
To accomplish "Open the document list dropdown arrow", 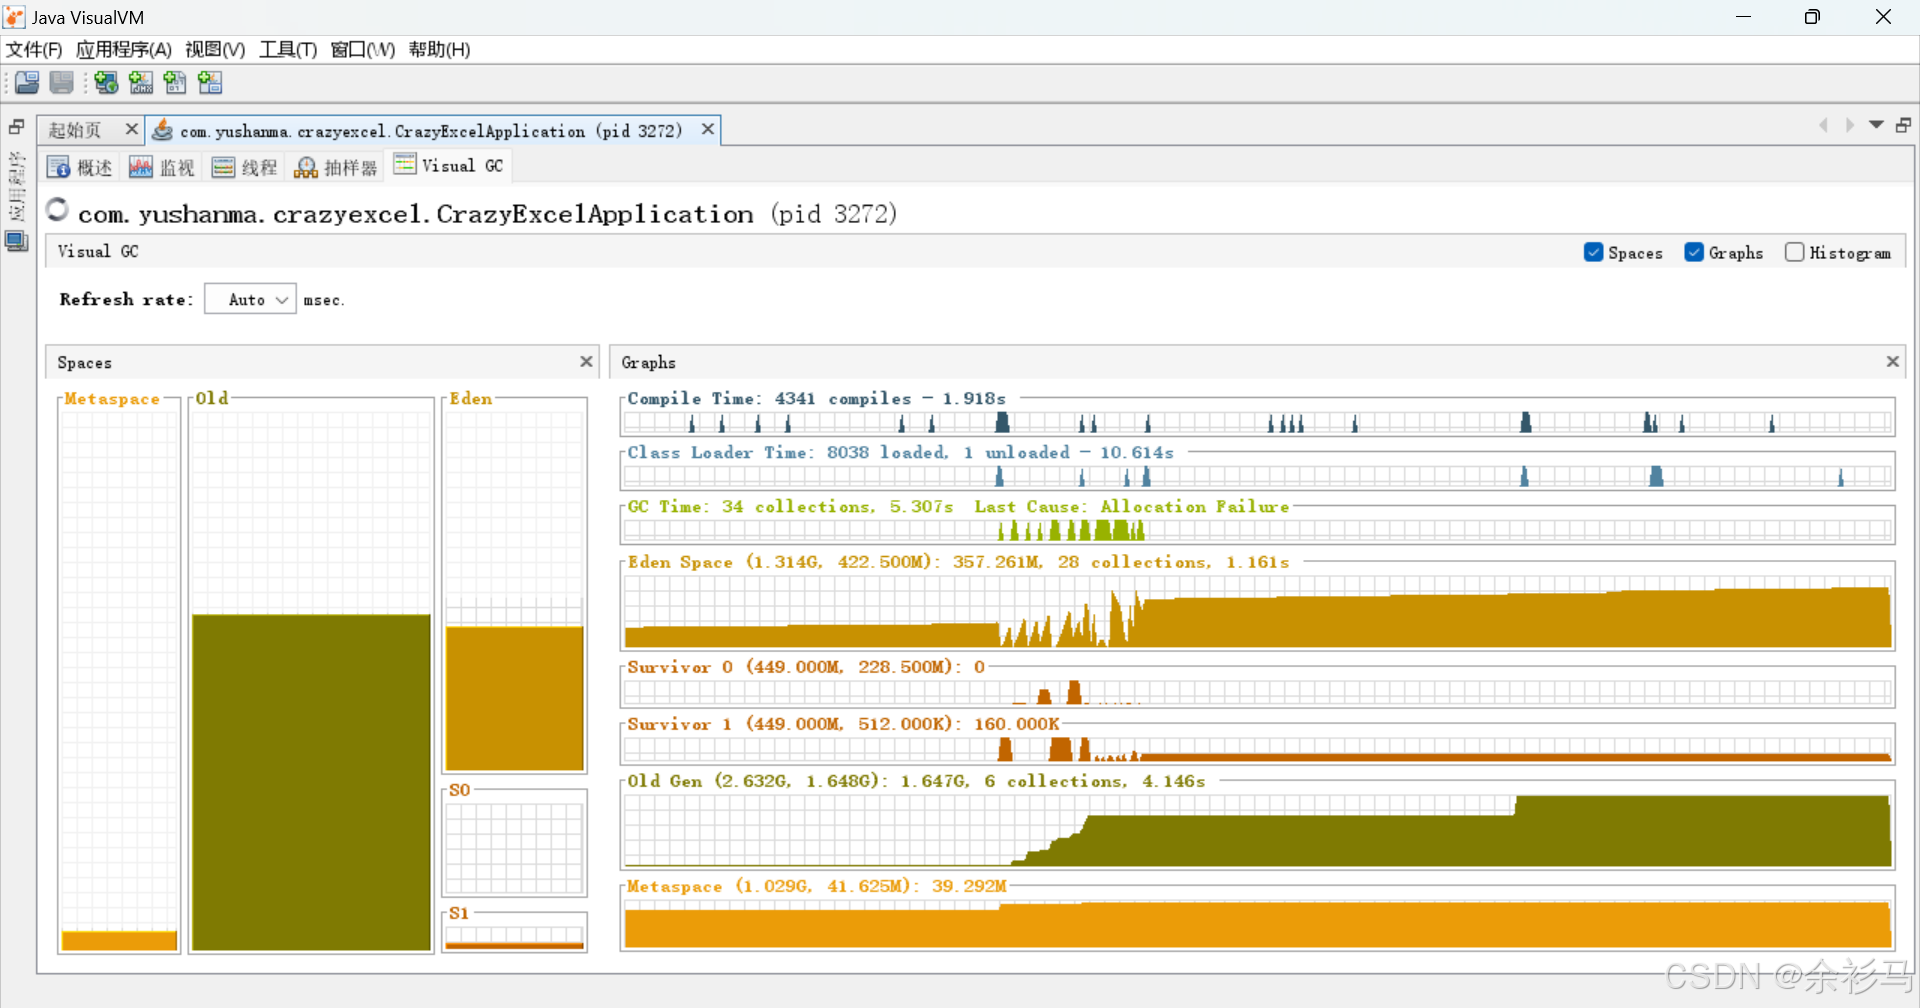I will pos(1876,125).
